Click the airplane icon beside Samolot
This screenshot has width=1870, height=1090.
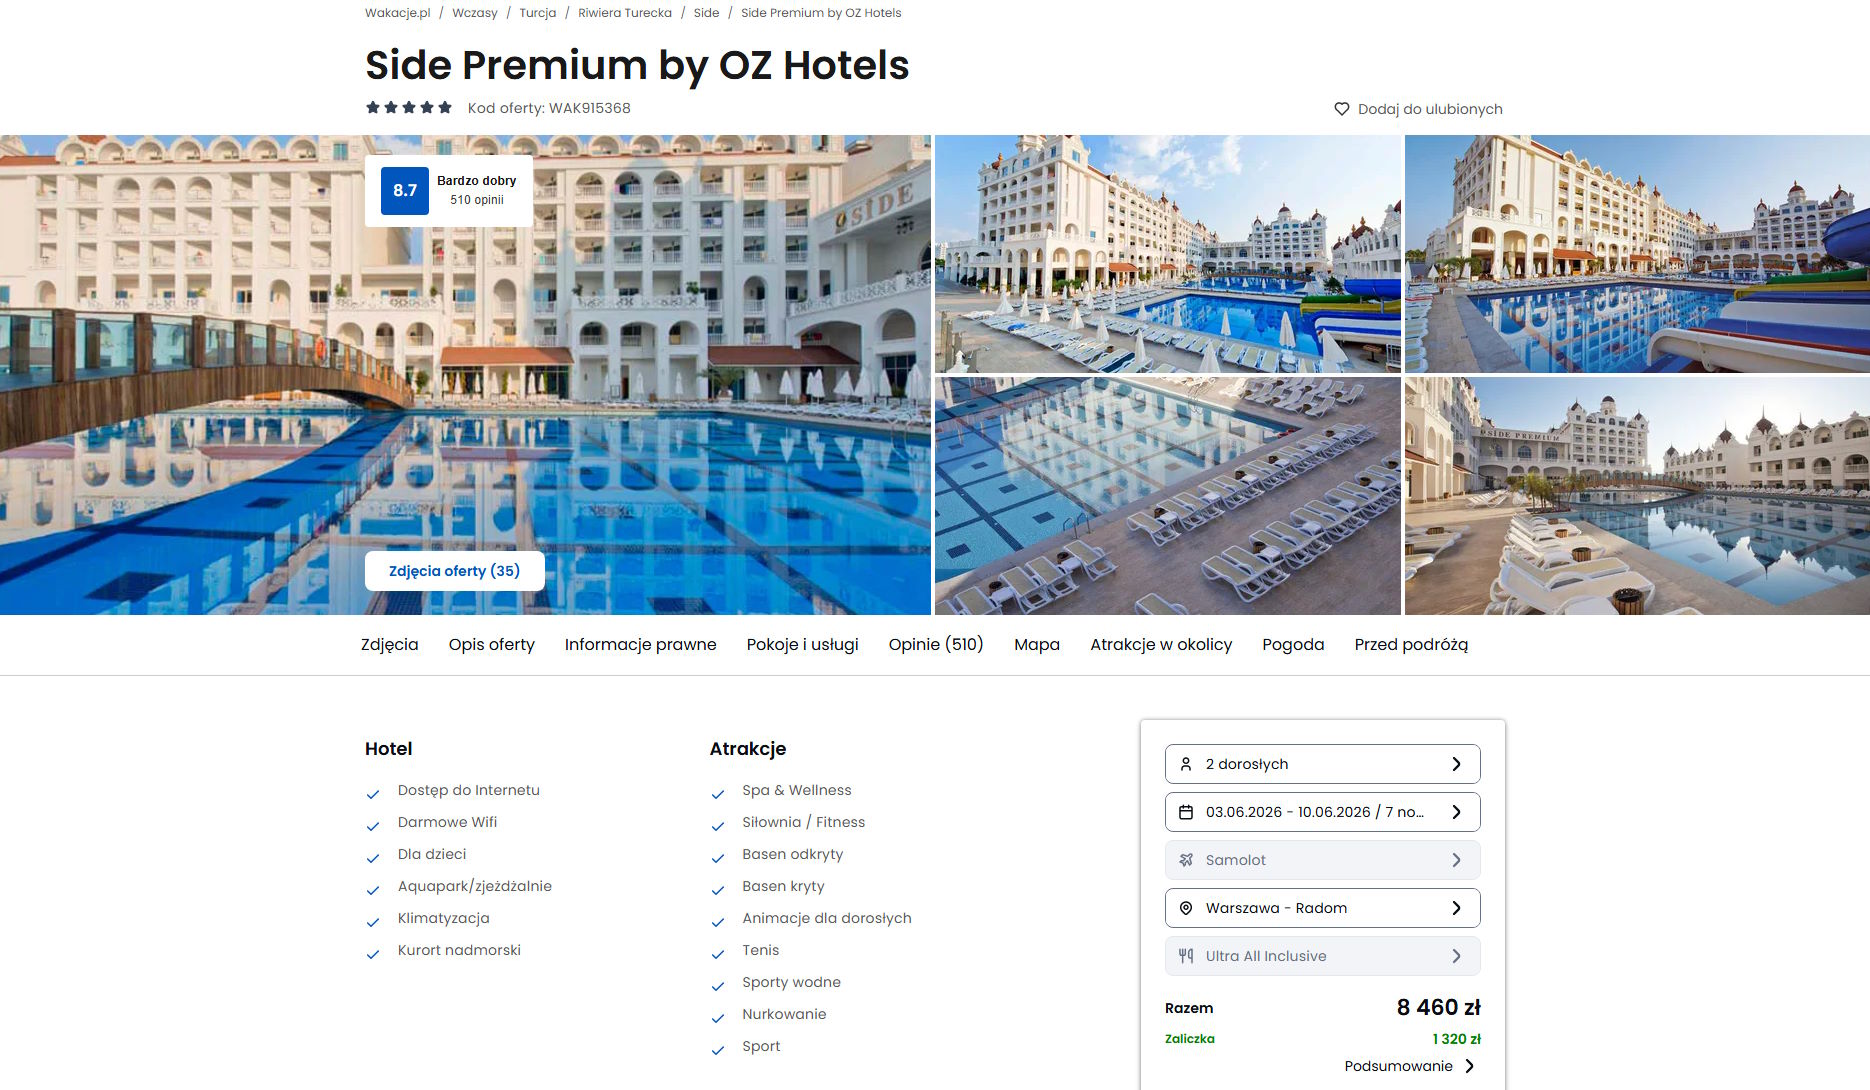[x=1186, y=860]
